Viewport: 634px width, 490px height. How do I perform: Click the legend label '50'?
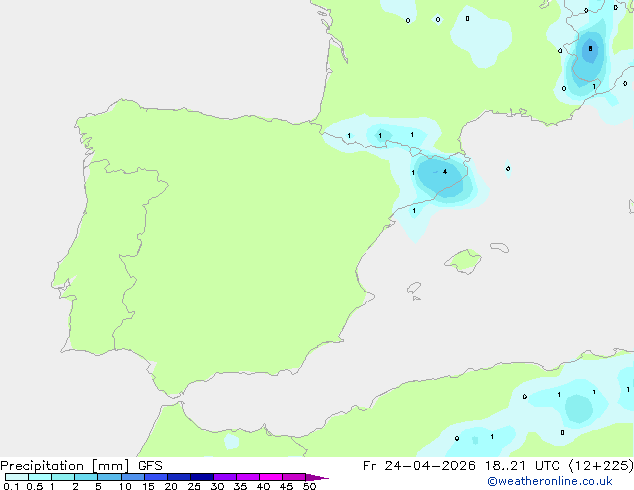coord(309,486)
